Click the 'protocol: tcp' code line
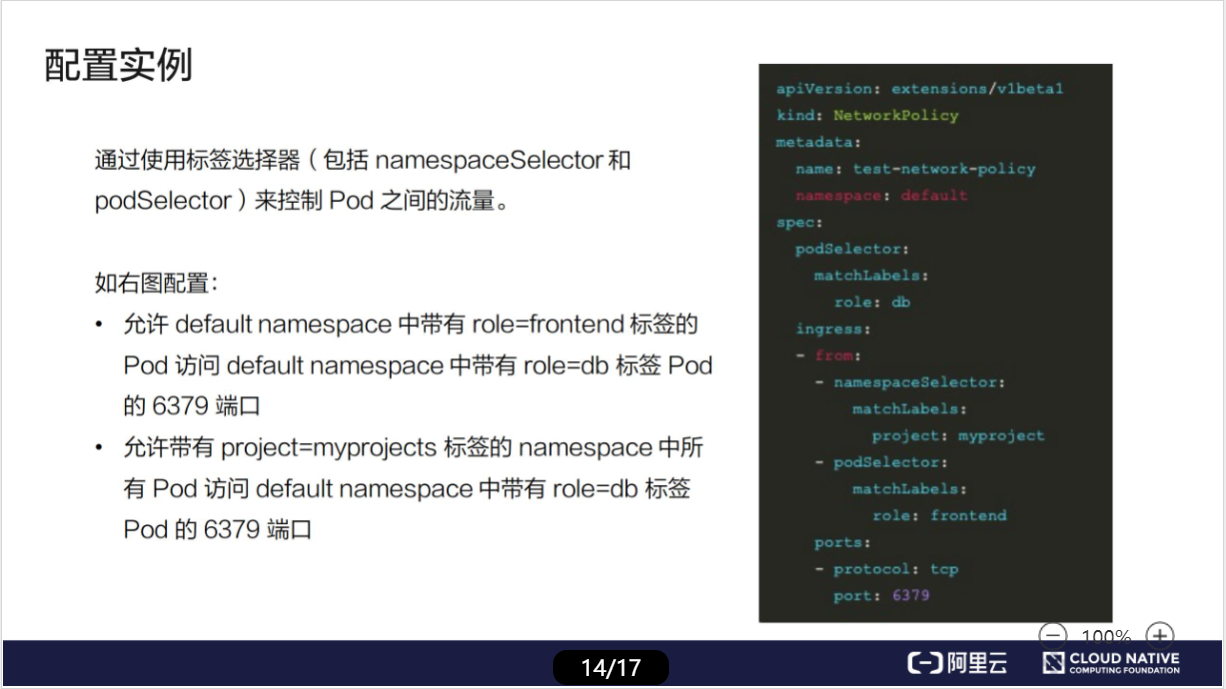This screenshot has height=689, width=1226. coord(895,569)
